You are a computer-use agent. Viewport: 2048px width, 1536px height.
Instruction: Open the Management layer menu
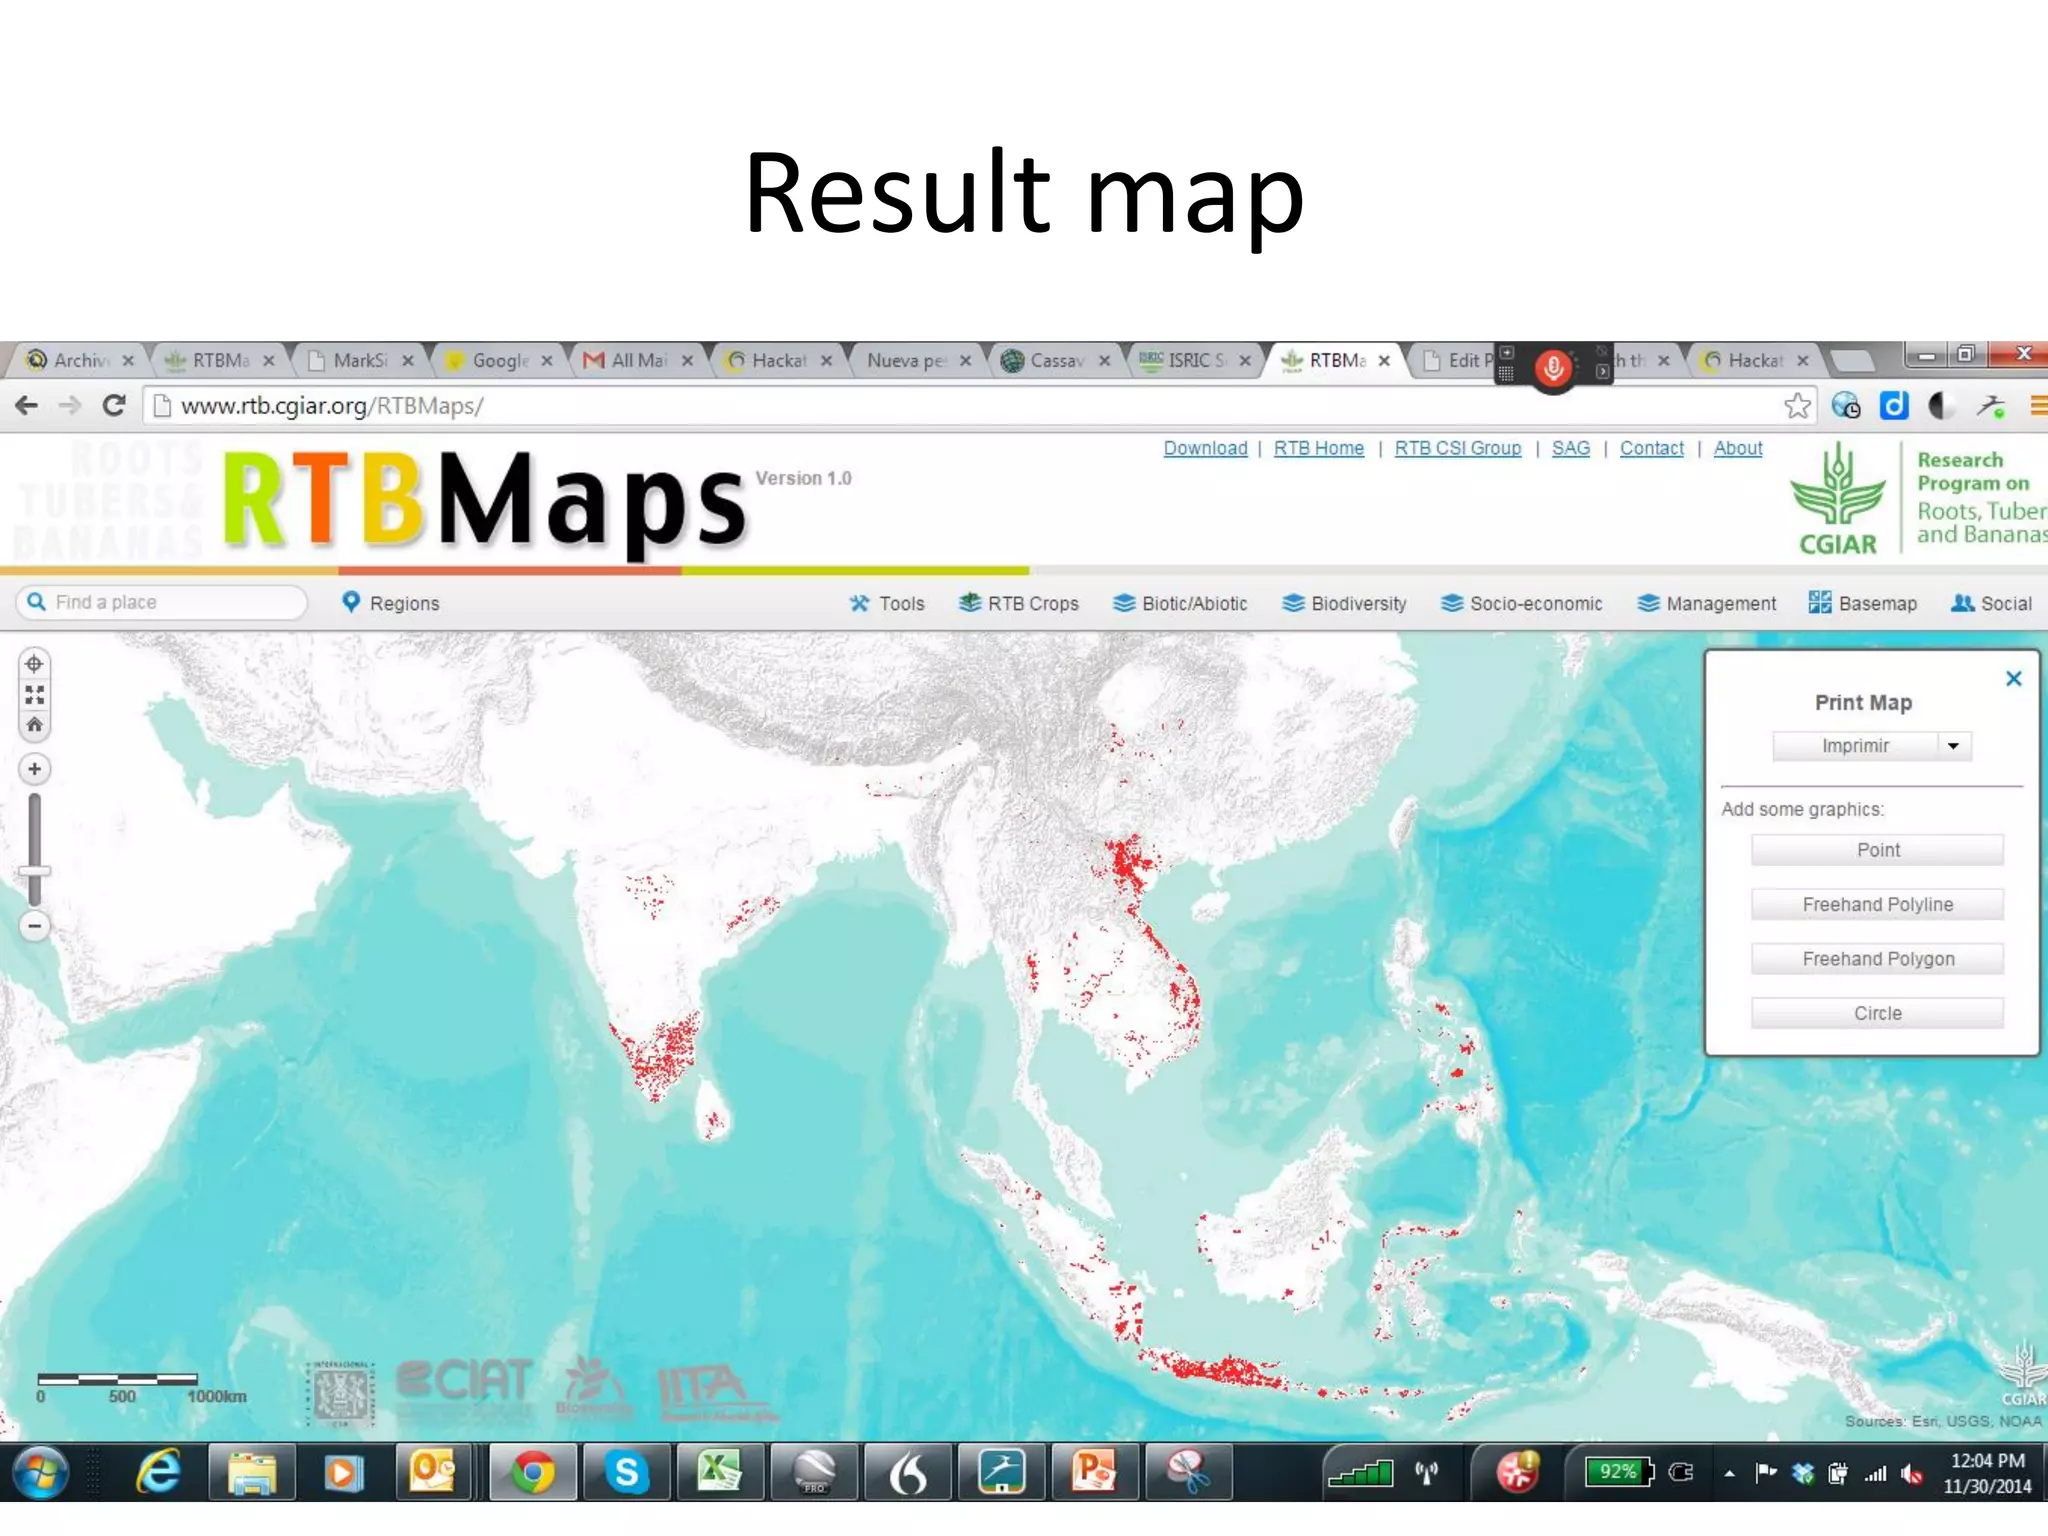pos(1706,604)
